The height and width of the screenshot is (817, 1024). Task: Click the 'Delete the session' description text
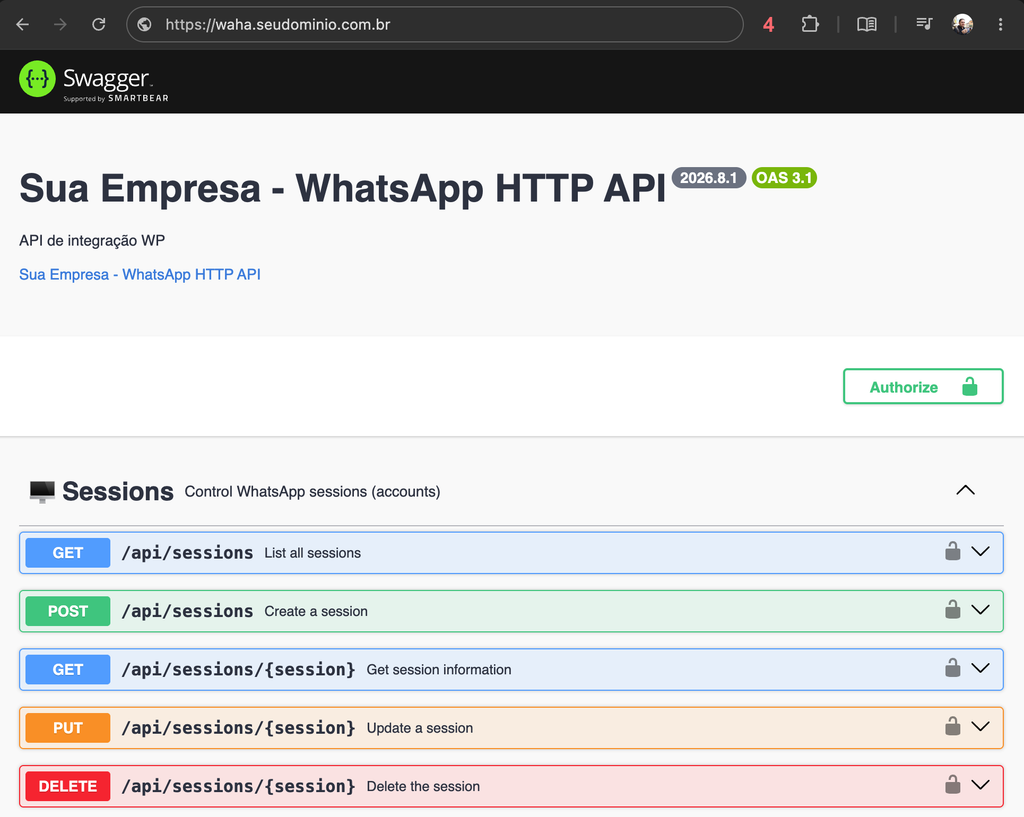423,786
